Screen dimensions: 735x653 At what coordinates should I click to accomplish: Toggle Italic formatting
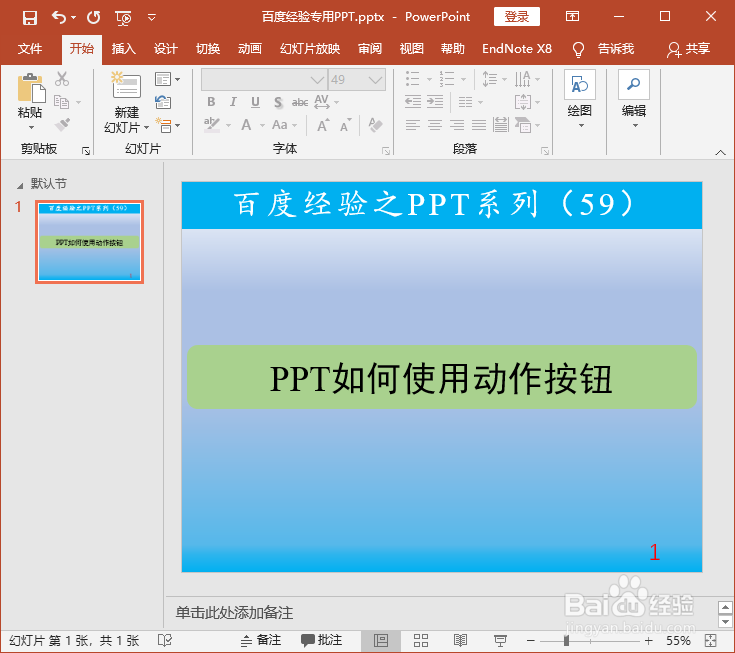coord(233,102)
